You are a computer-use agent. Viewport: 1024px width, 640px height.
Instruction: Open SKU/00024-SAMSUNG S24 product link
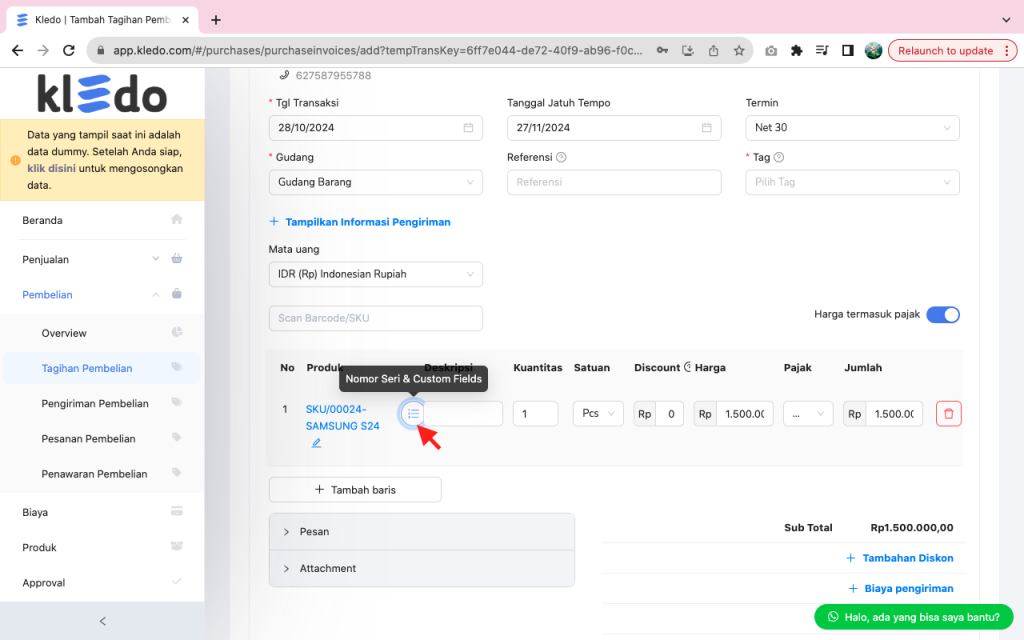(x=342, y=417)
